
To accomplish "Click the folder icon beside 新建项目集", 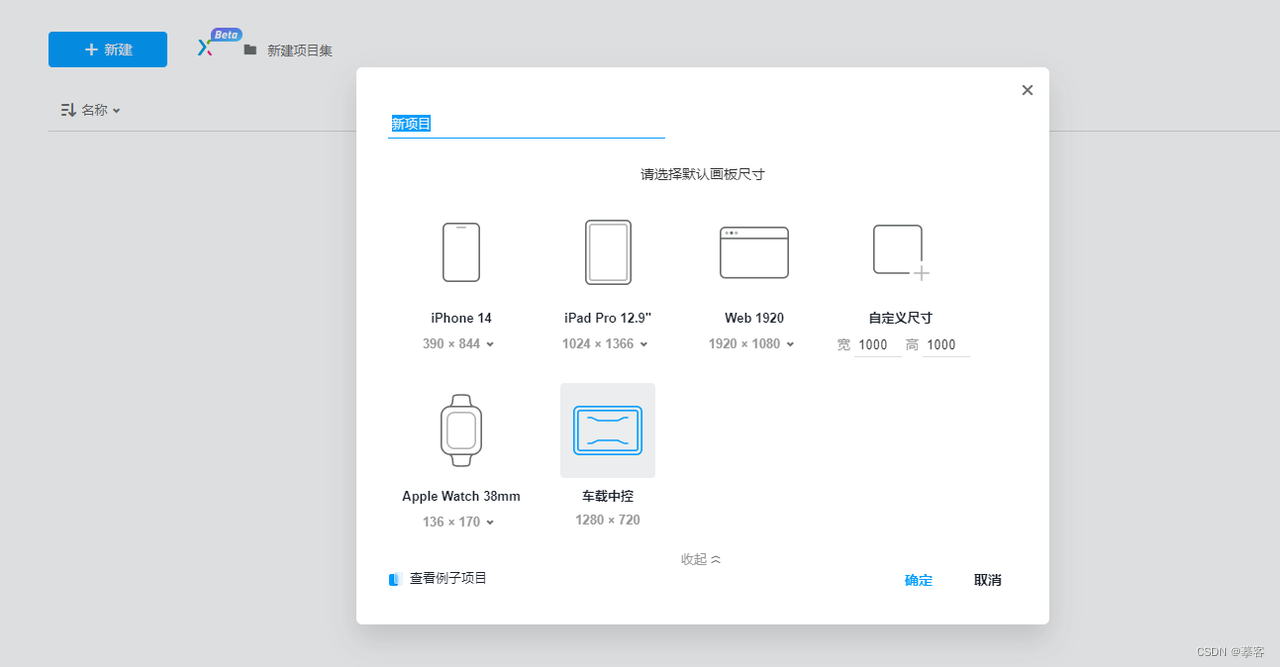I will (250, 49).
